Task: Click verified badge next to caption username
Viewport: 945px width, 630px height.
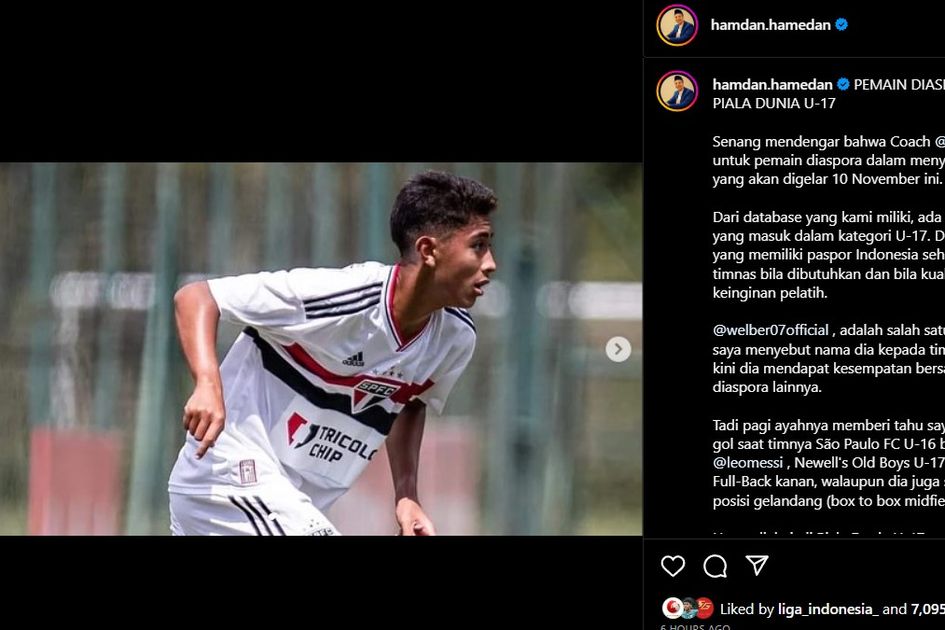Action: tap(843, 84)
